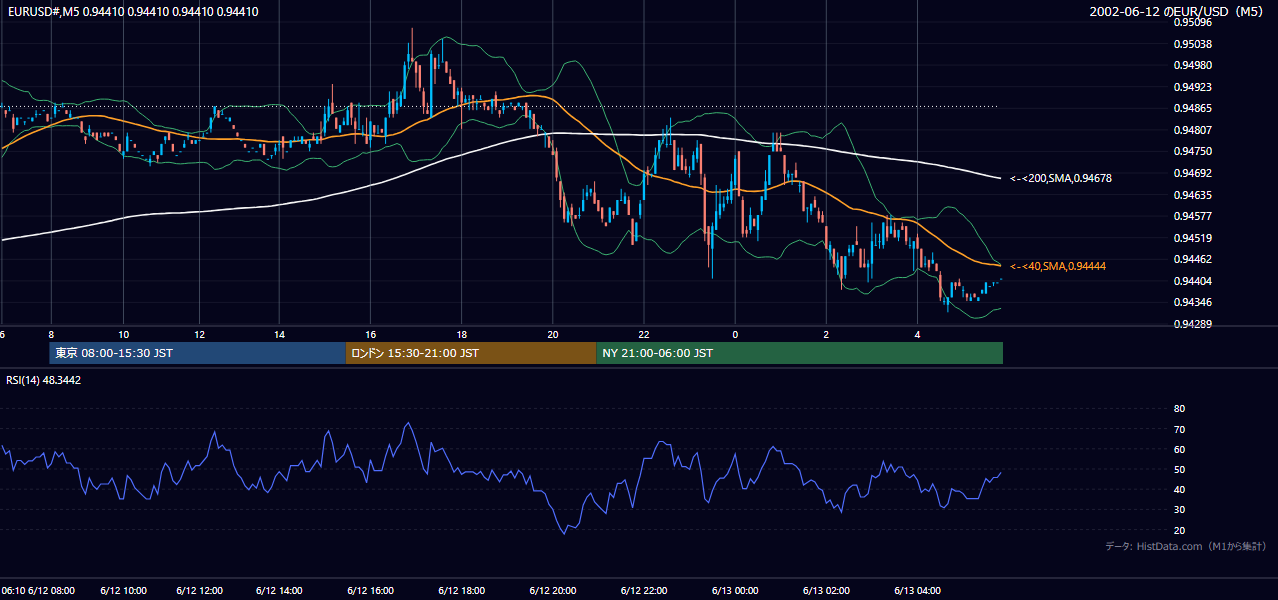Click the RSI scale value 40
Screen dimensions: 1278x600
(1179, 489)
